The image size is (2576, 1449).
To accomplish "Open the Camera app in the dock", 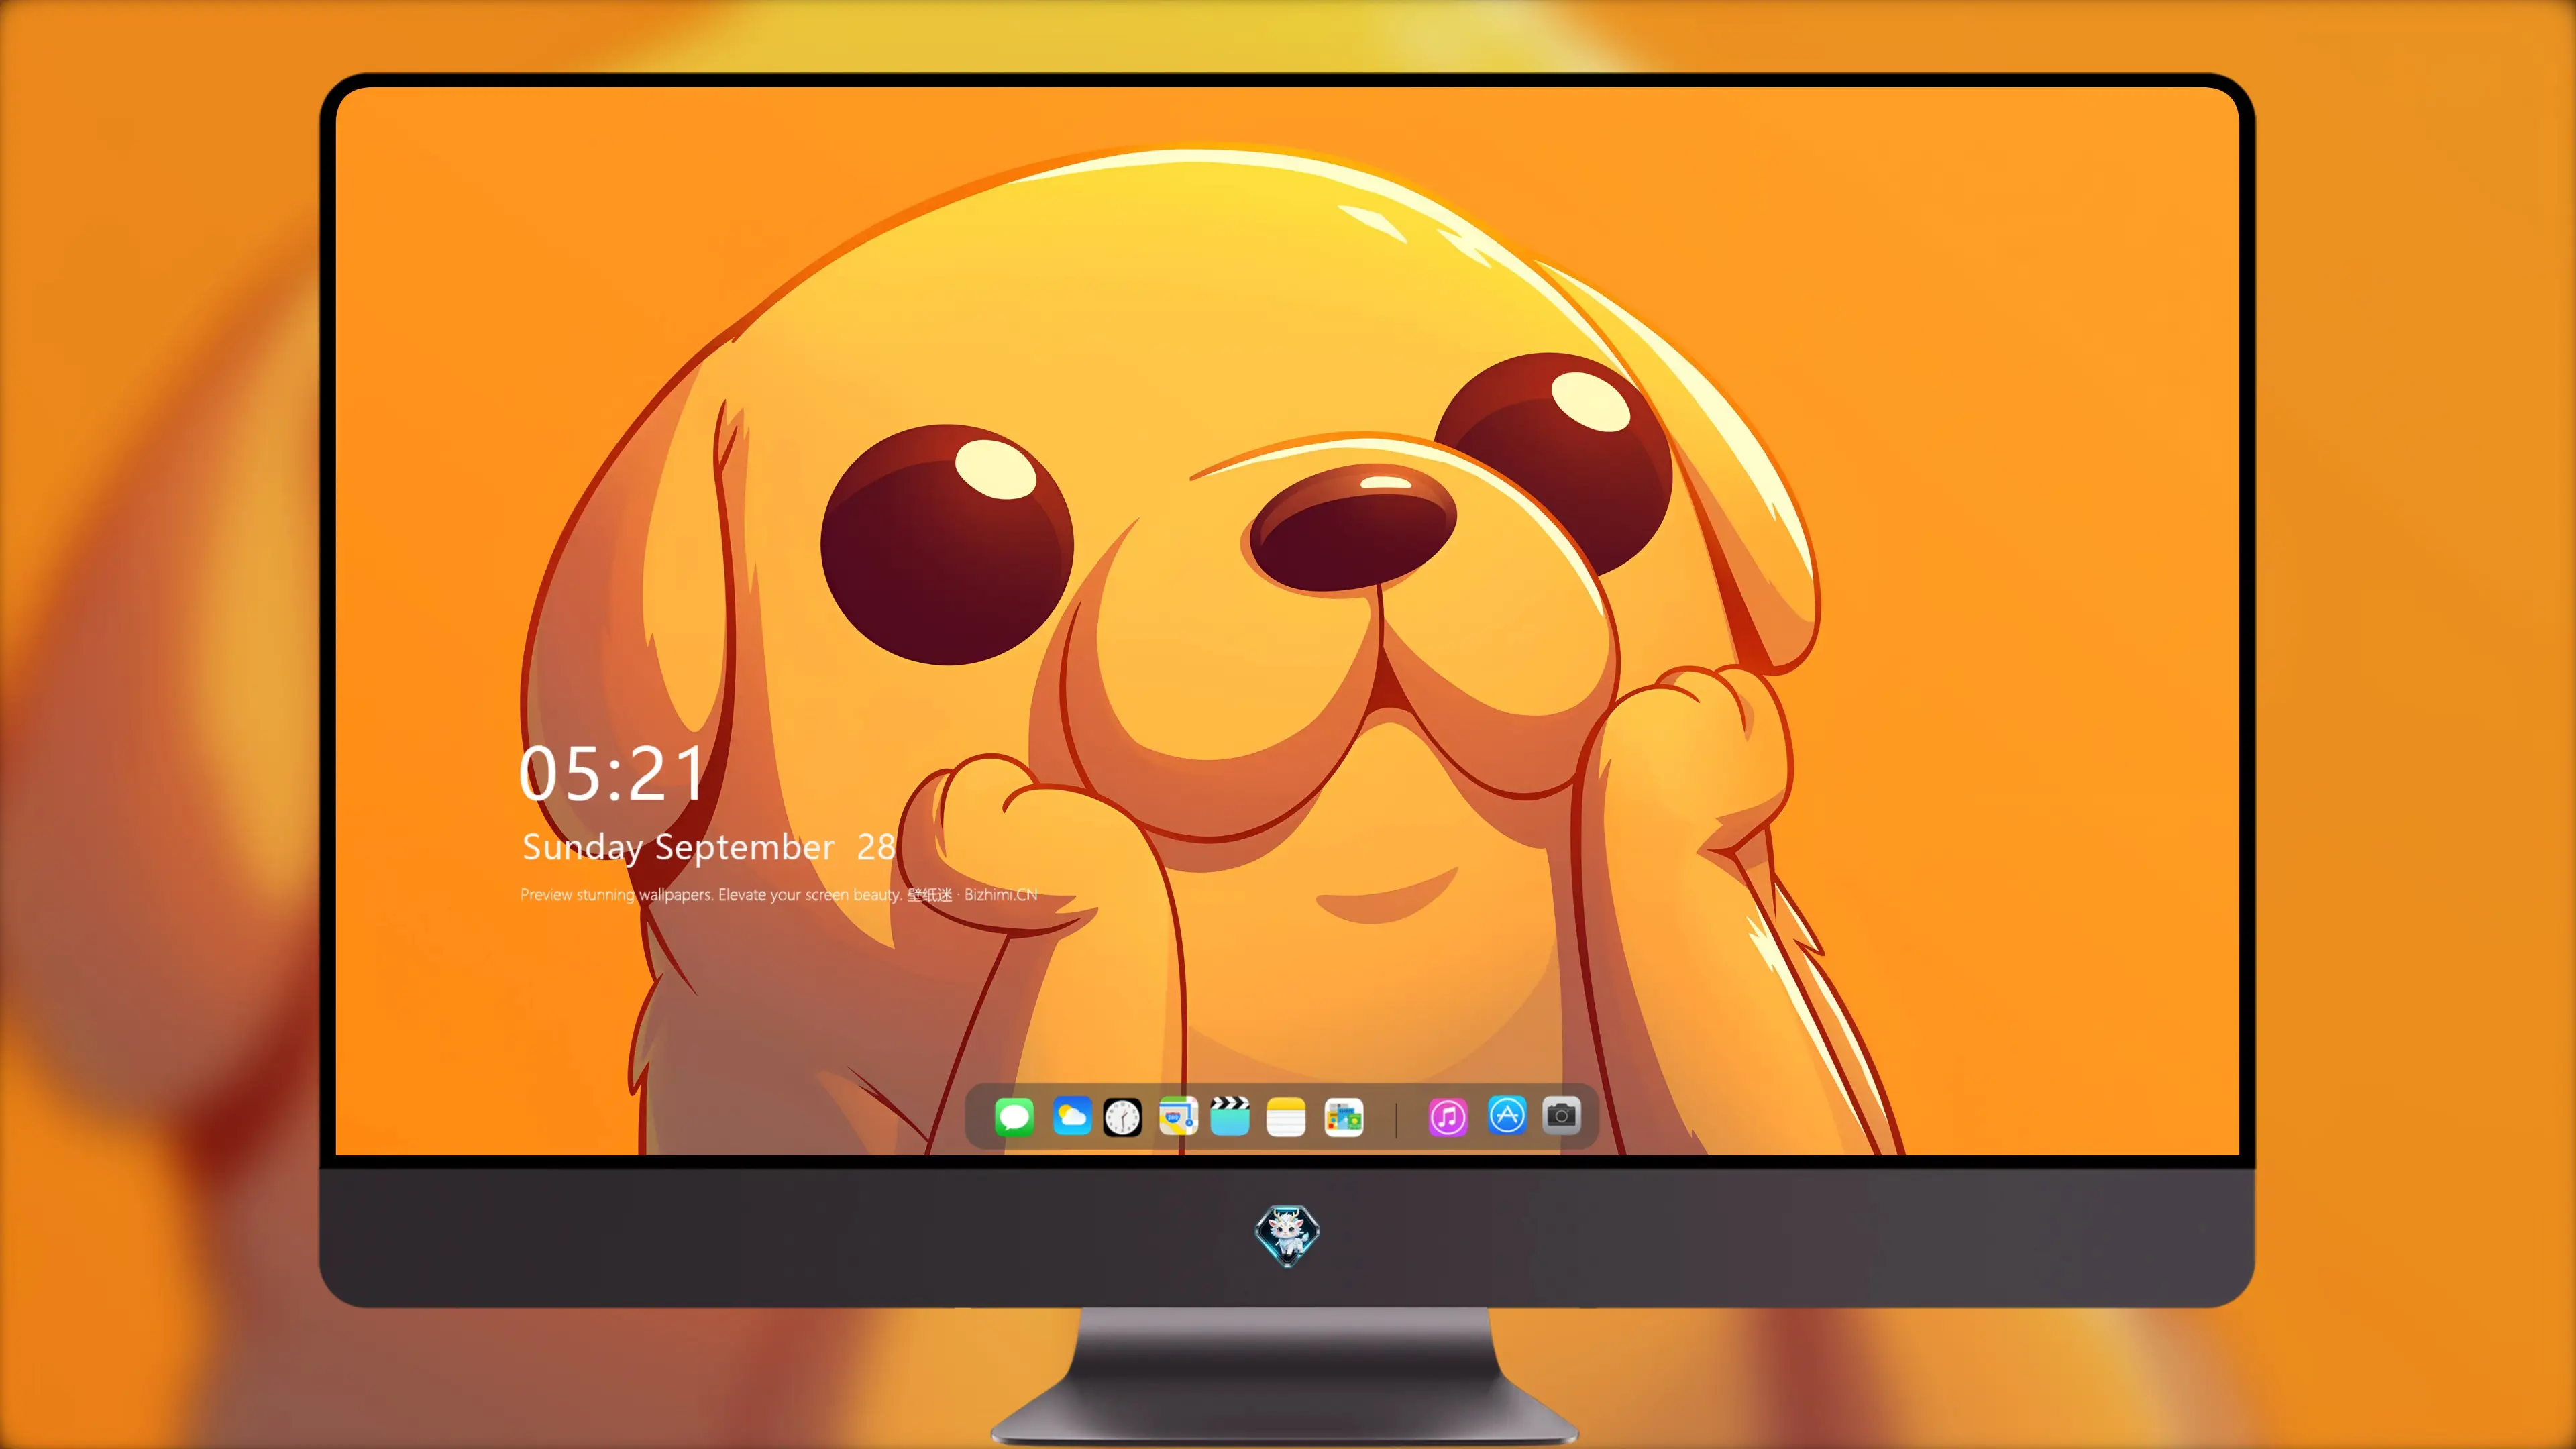I will pos(1561,1115).
